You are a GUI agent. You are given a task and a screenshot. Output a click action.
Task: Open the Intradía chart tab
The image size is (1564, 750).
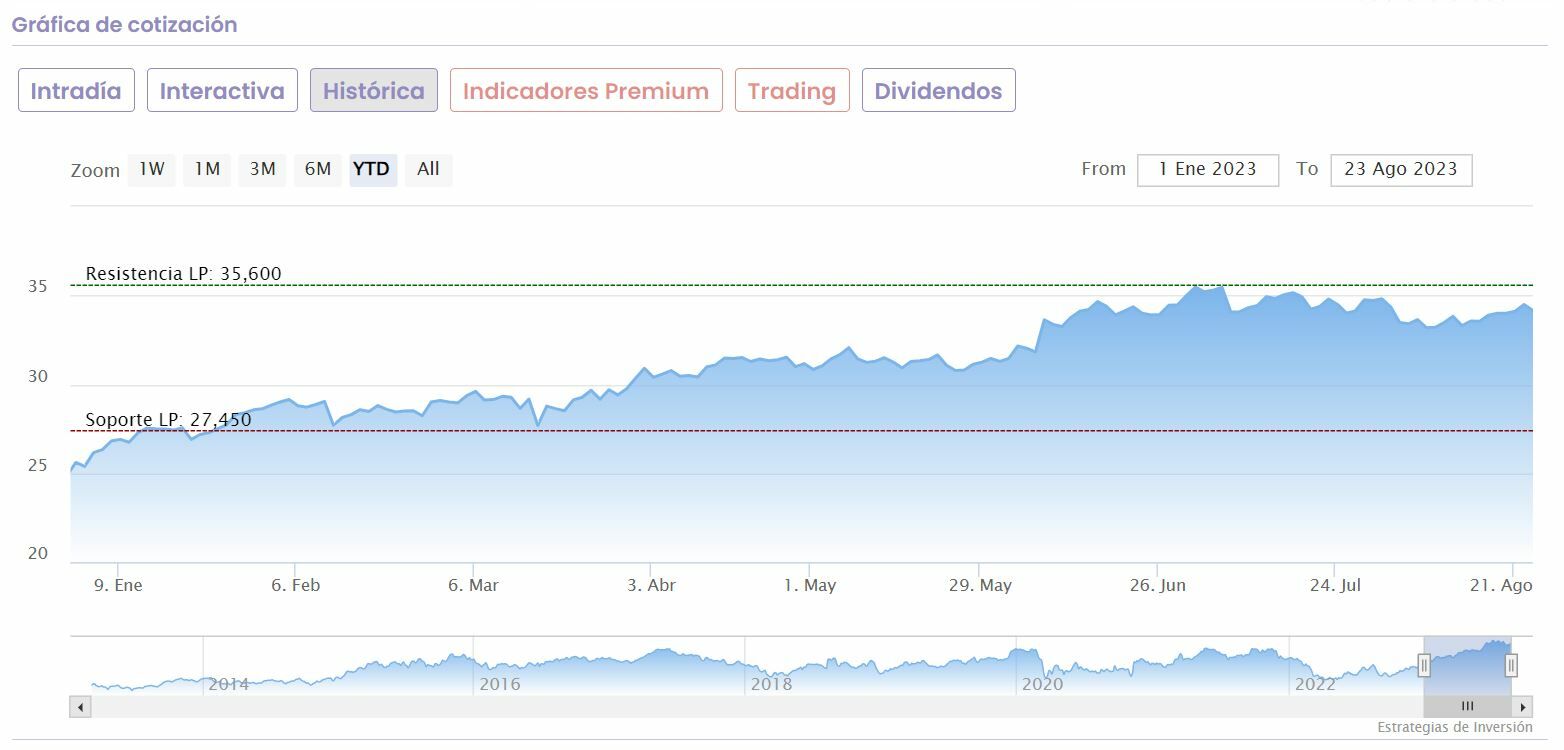pos(76,91)
